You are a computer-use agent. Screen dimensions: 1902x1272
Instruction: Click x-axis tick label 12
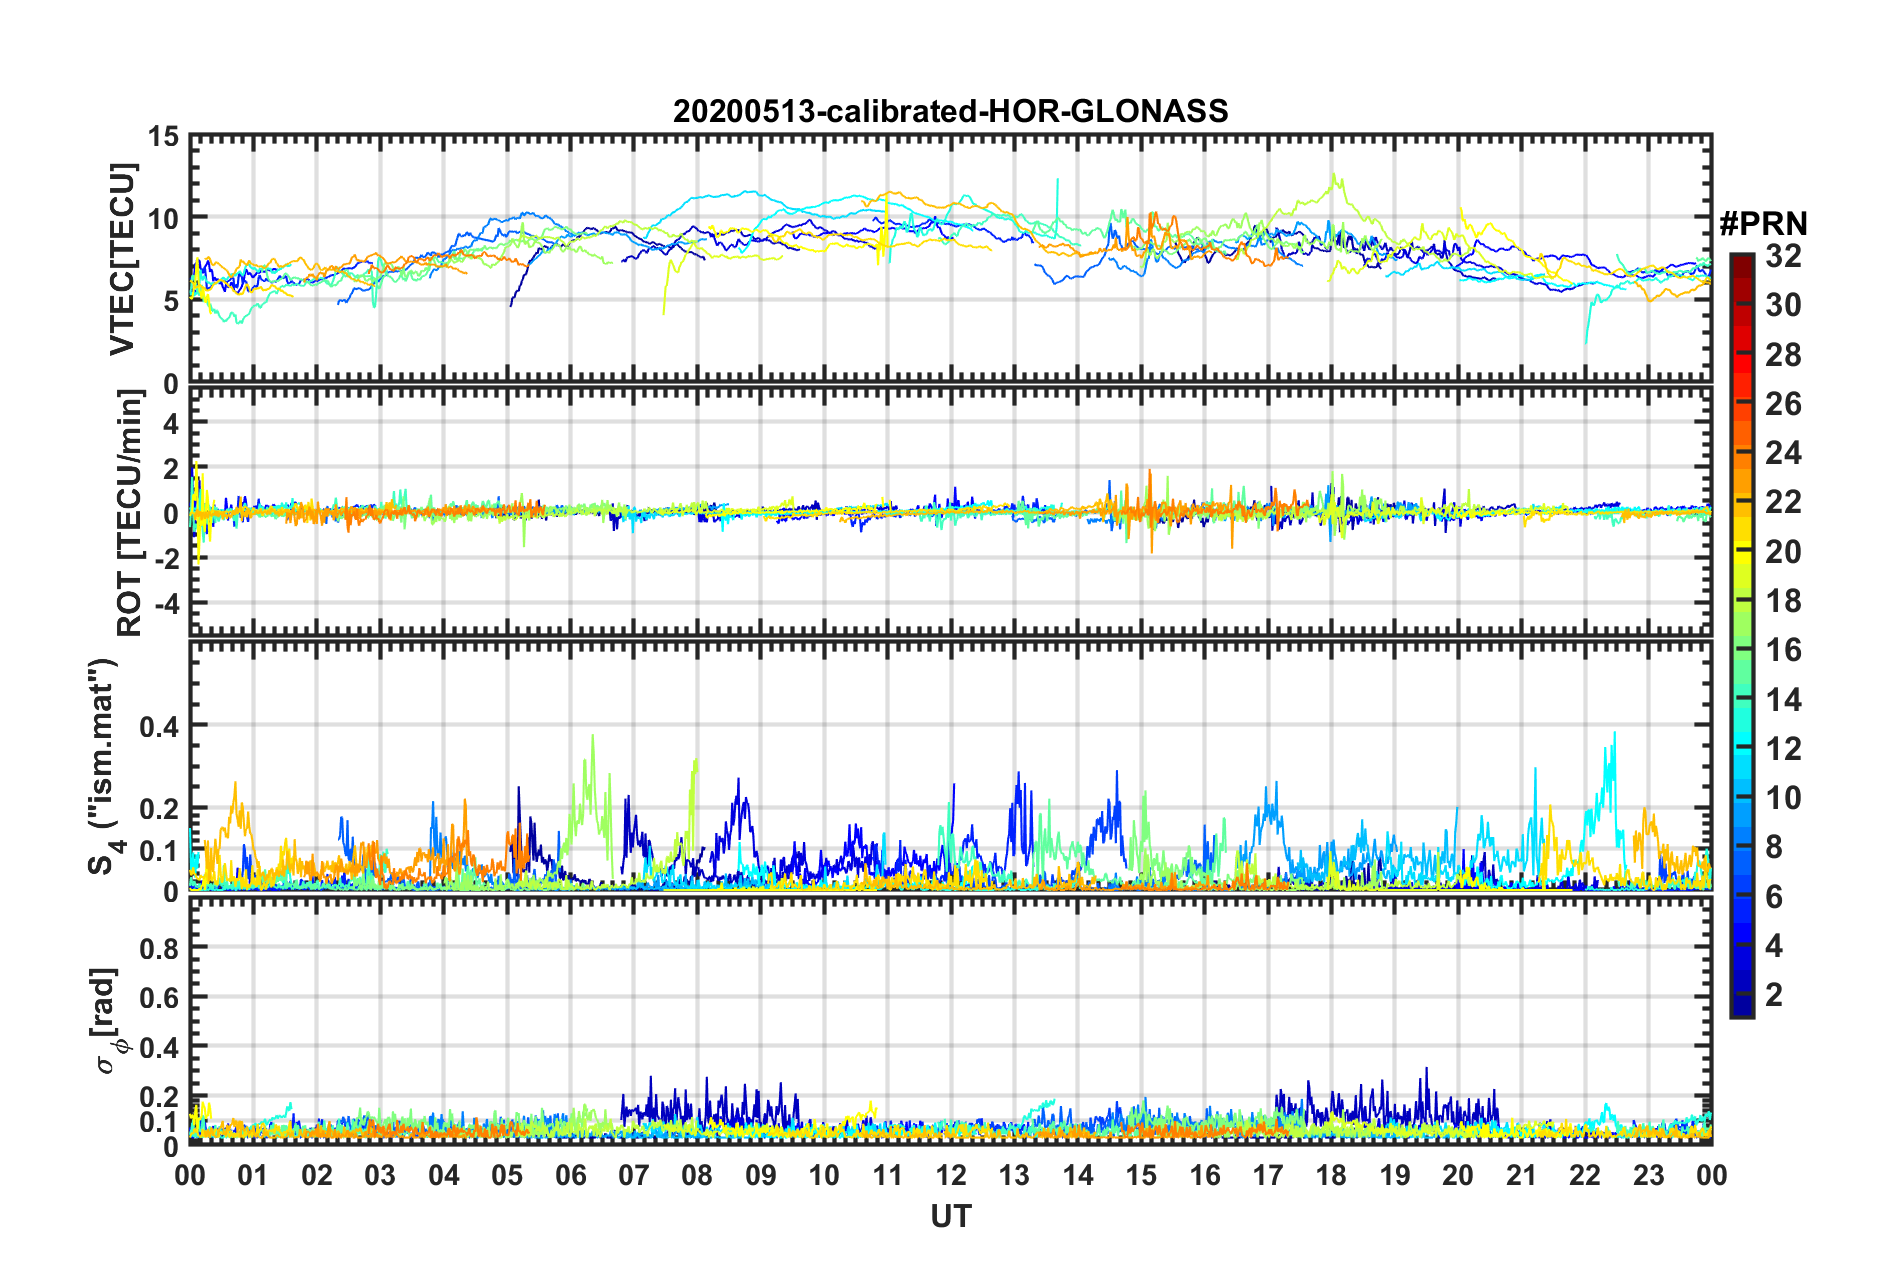951,1175
